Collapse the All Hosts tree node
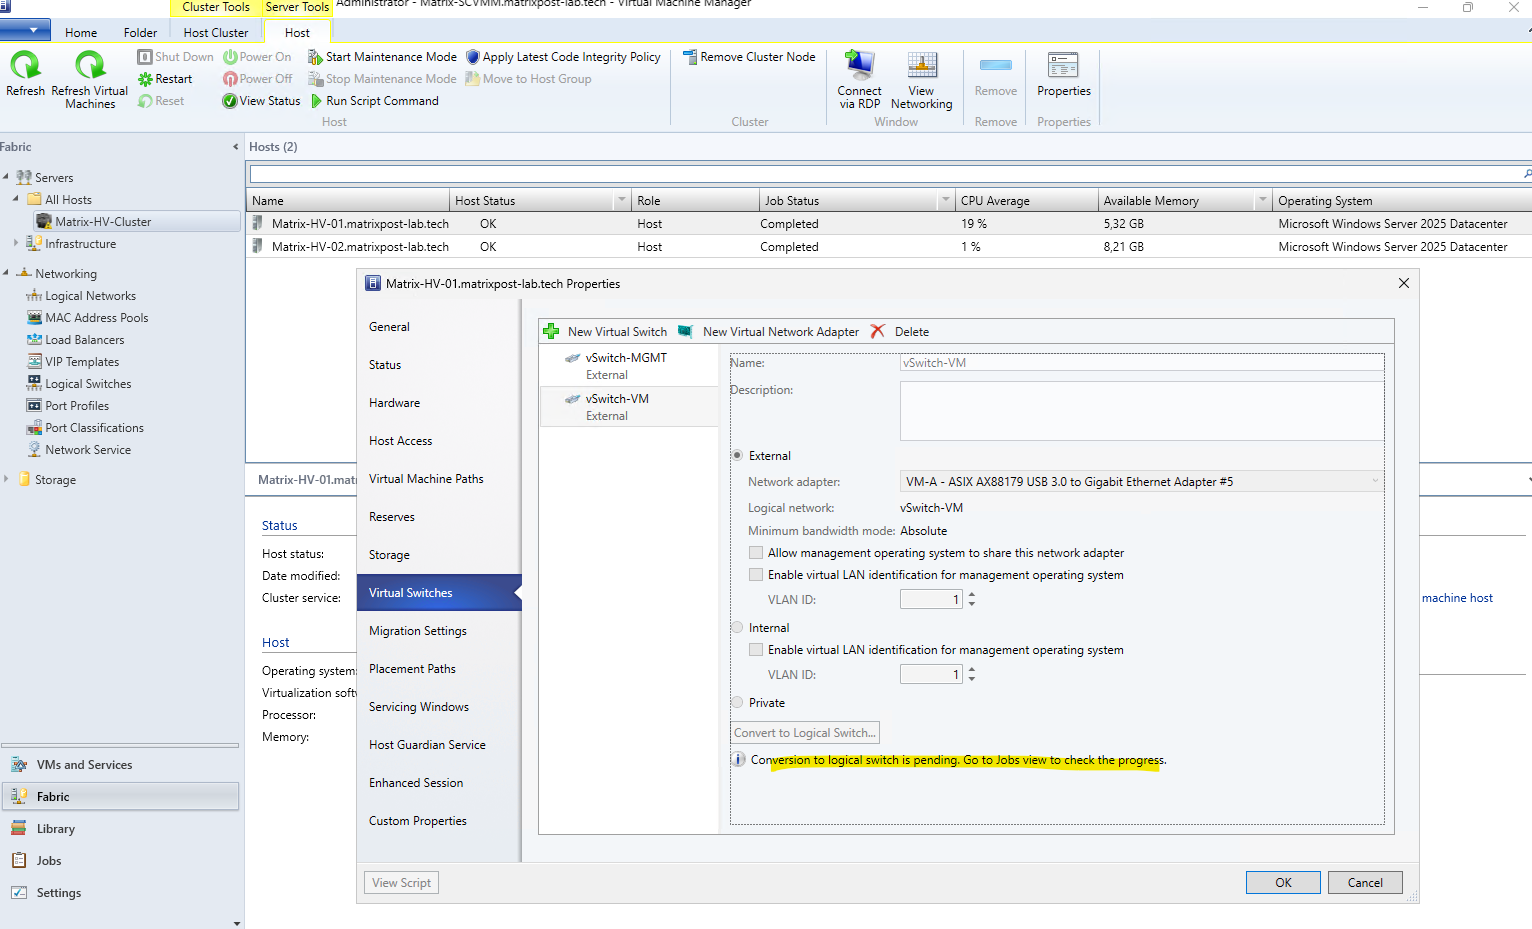1532x929 pixels. pyautogui.click(x=16, y=199)
